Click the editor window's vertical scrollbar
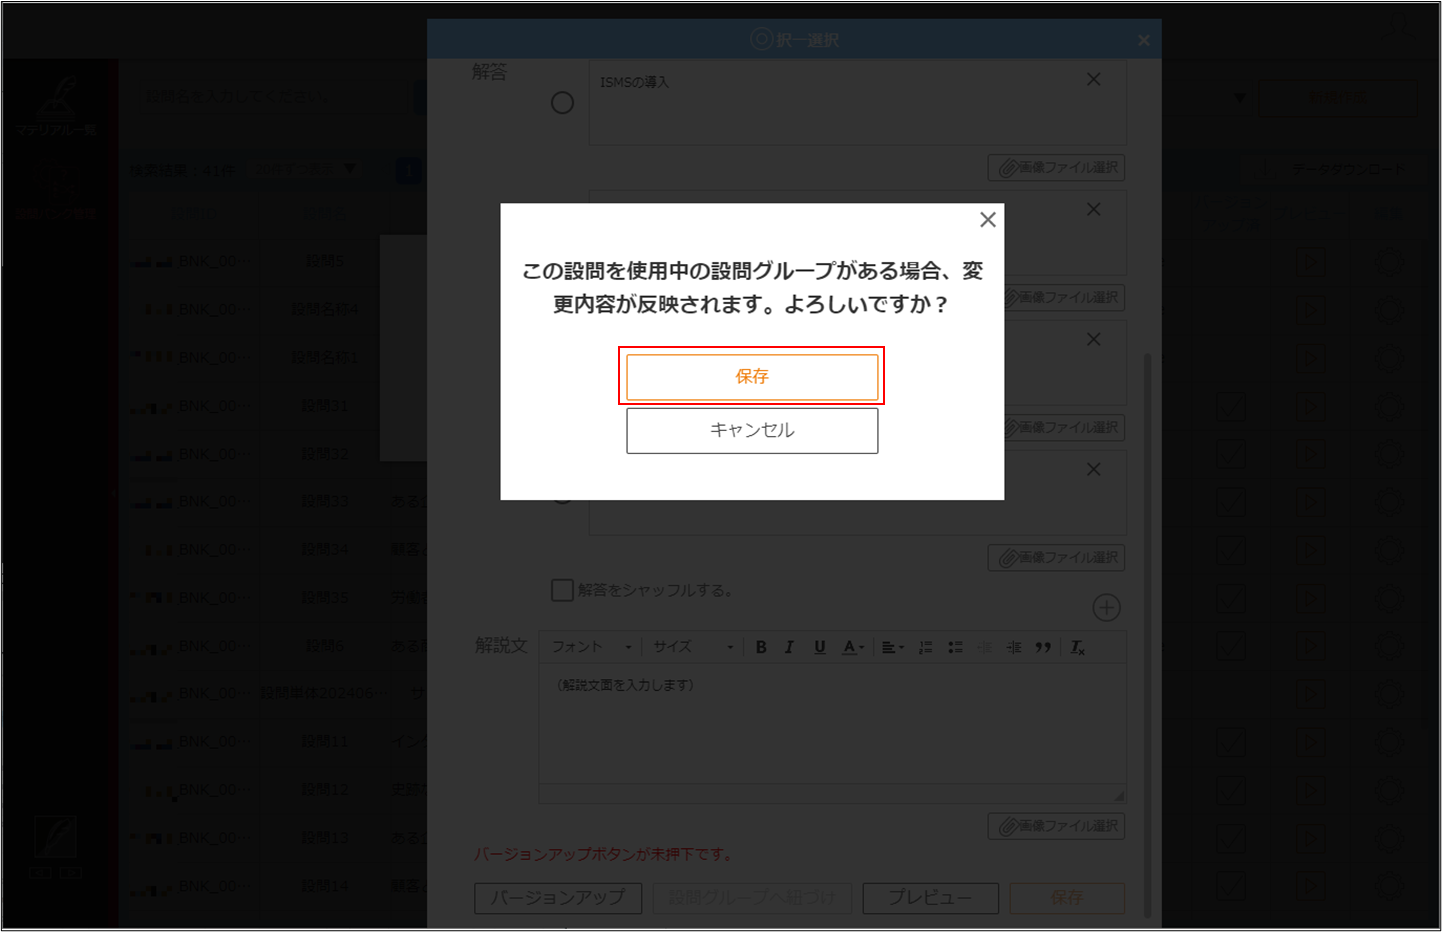 [x=1147, y=635]
